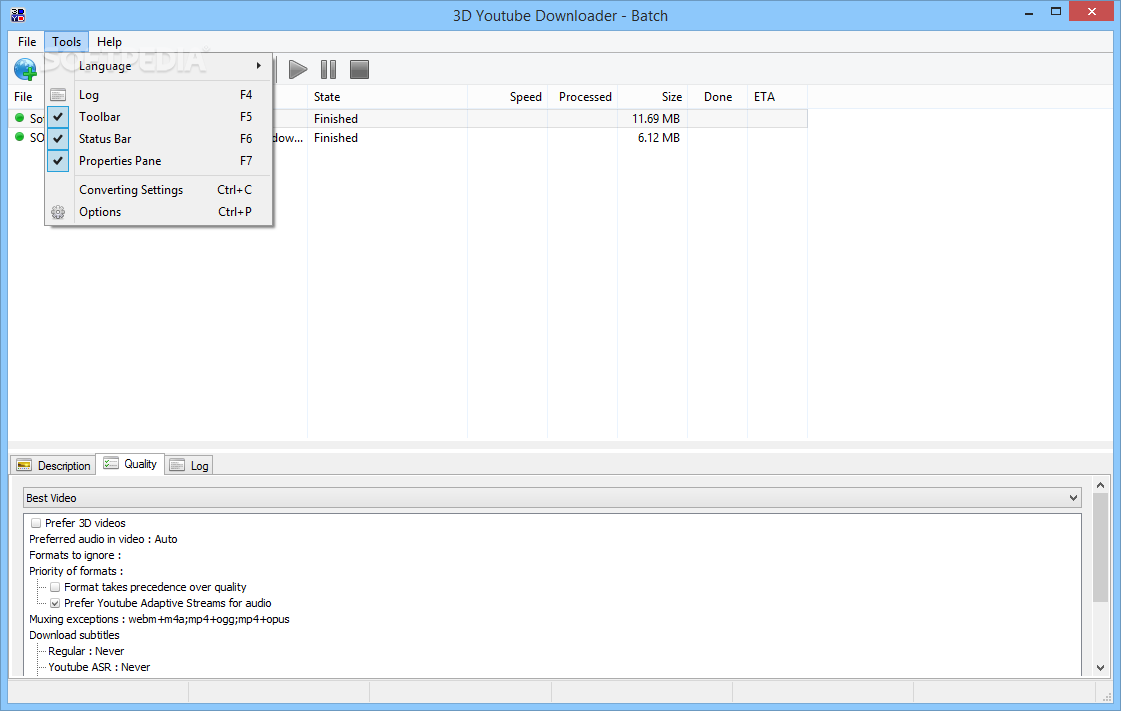The image size is (1121, 711).
Task: Click the app icon in title bar
Action: click(x=18, y=15)
